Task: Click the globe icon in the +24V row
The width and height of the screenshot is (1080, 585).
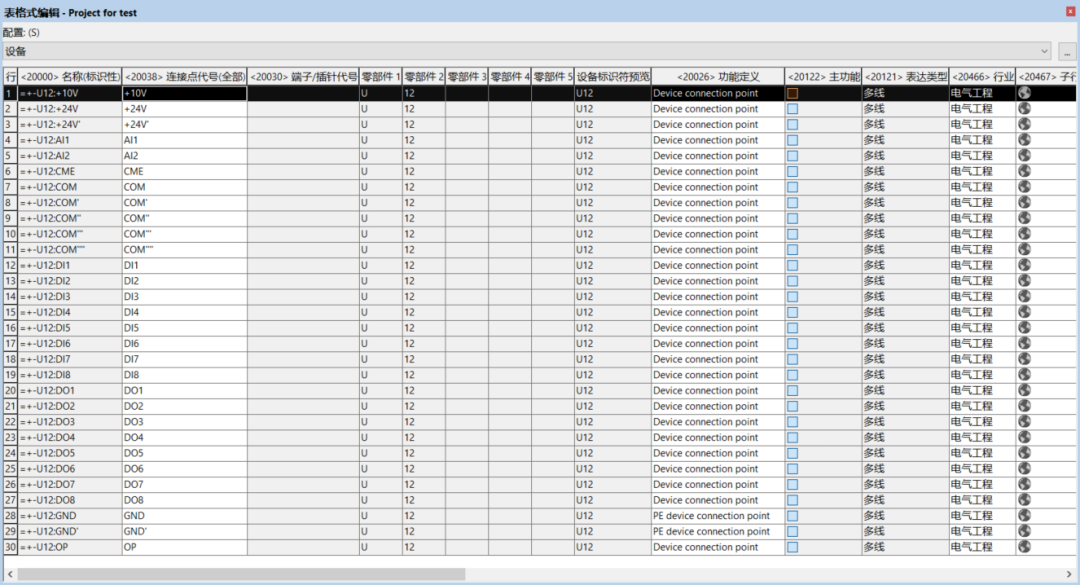Action: 1024,108
